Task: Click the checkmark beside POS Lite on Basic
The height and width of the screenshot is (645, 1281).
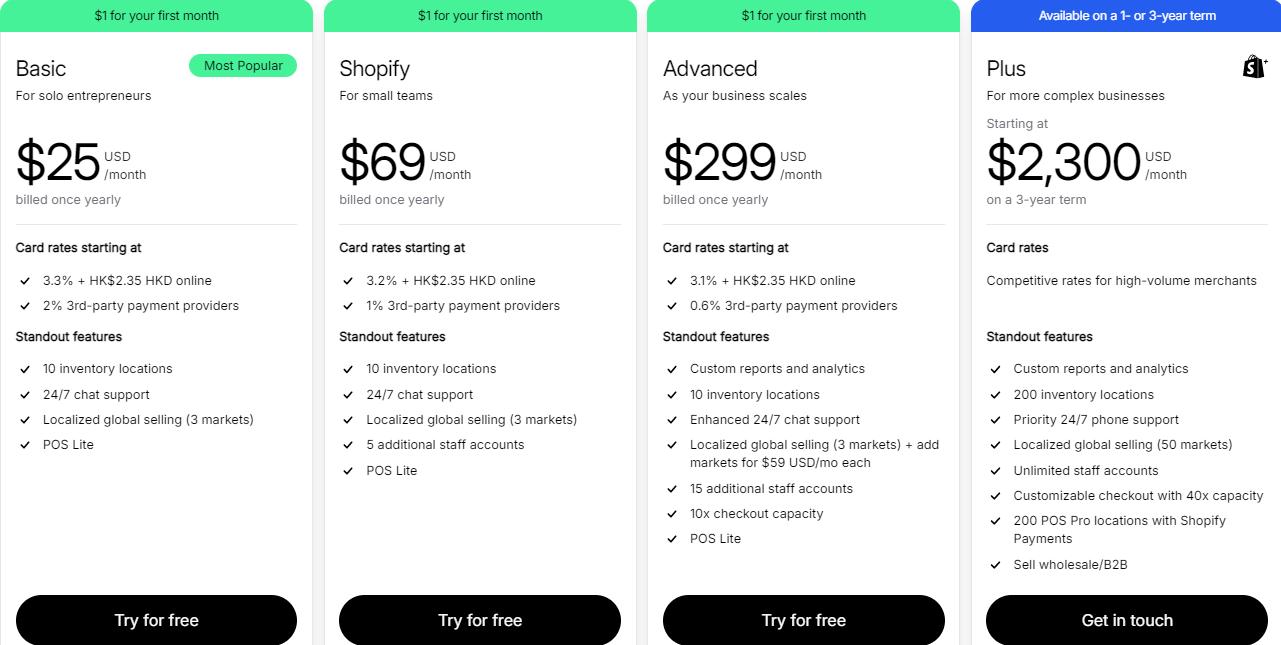Action: (x=26, y=444)
